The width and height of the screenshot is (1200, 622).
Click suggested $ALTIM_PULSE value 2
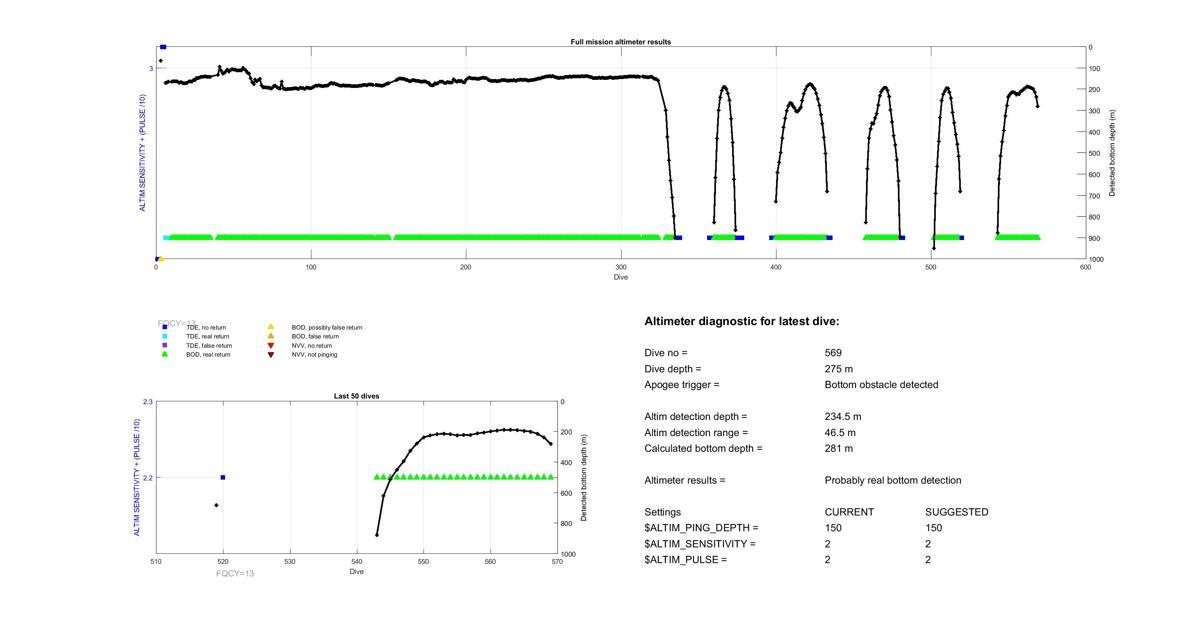click(x=928, y=560)
